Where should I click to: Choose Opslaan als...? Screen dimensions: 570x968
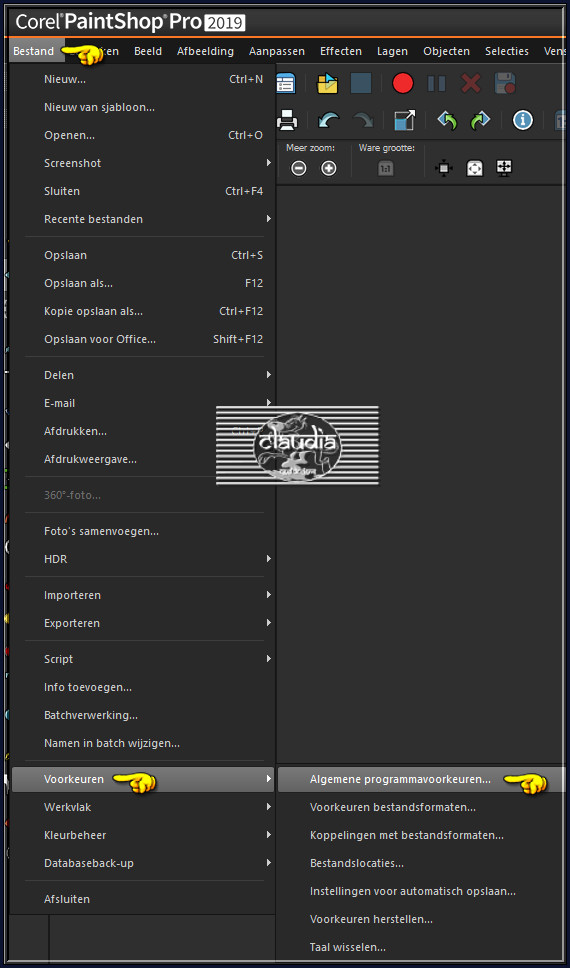pyautogui.click(x=144, y=283)
